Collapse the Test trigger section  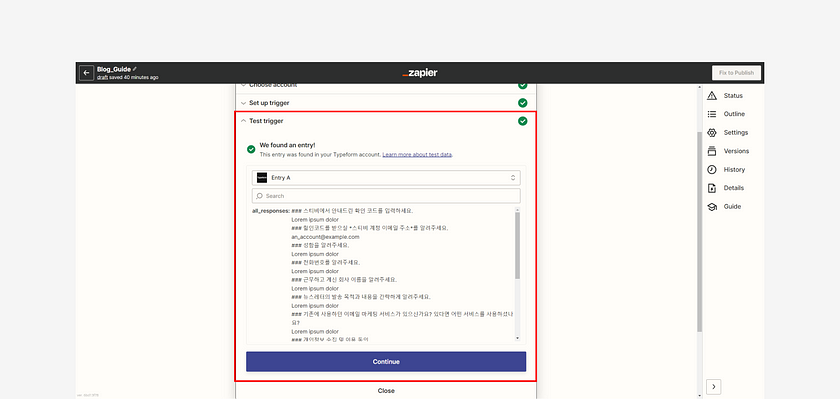386,121
